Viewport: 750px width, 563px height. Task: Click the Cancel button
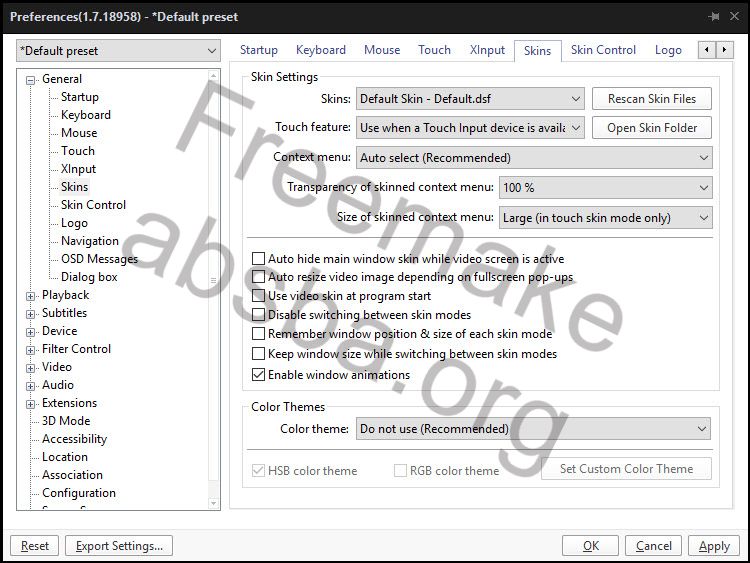click(653, 546)
